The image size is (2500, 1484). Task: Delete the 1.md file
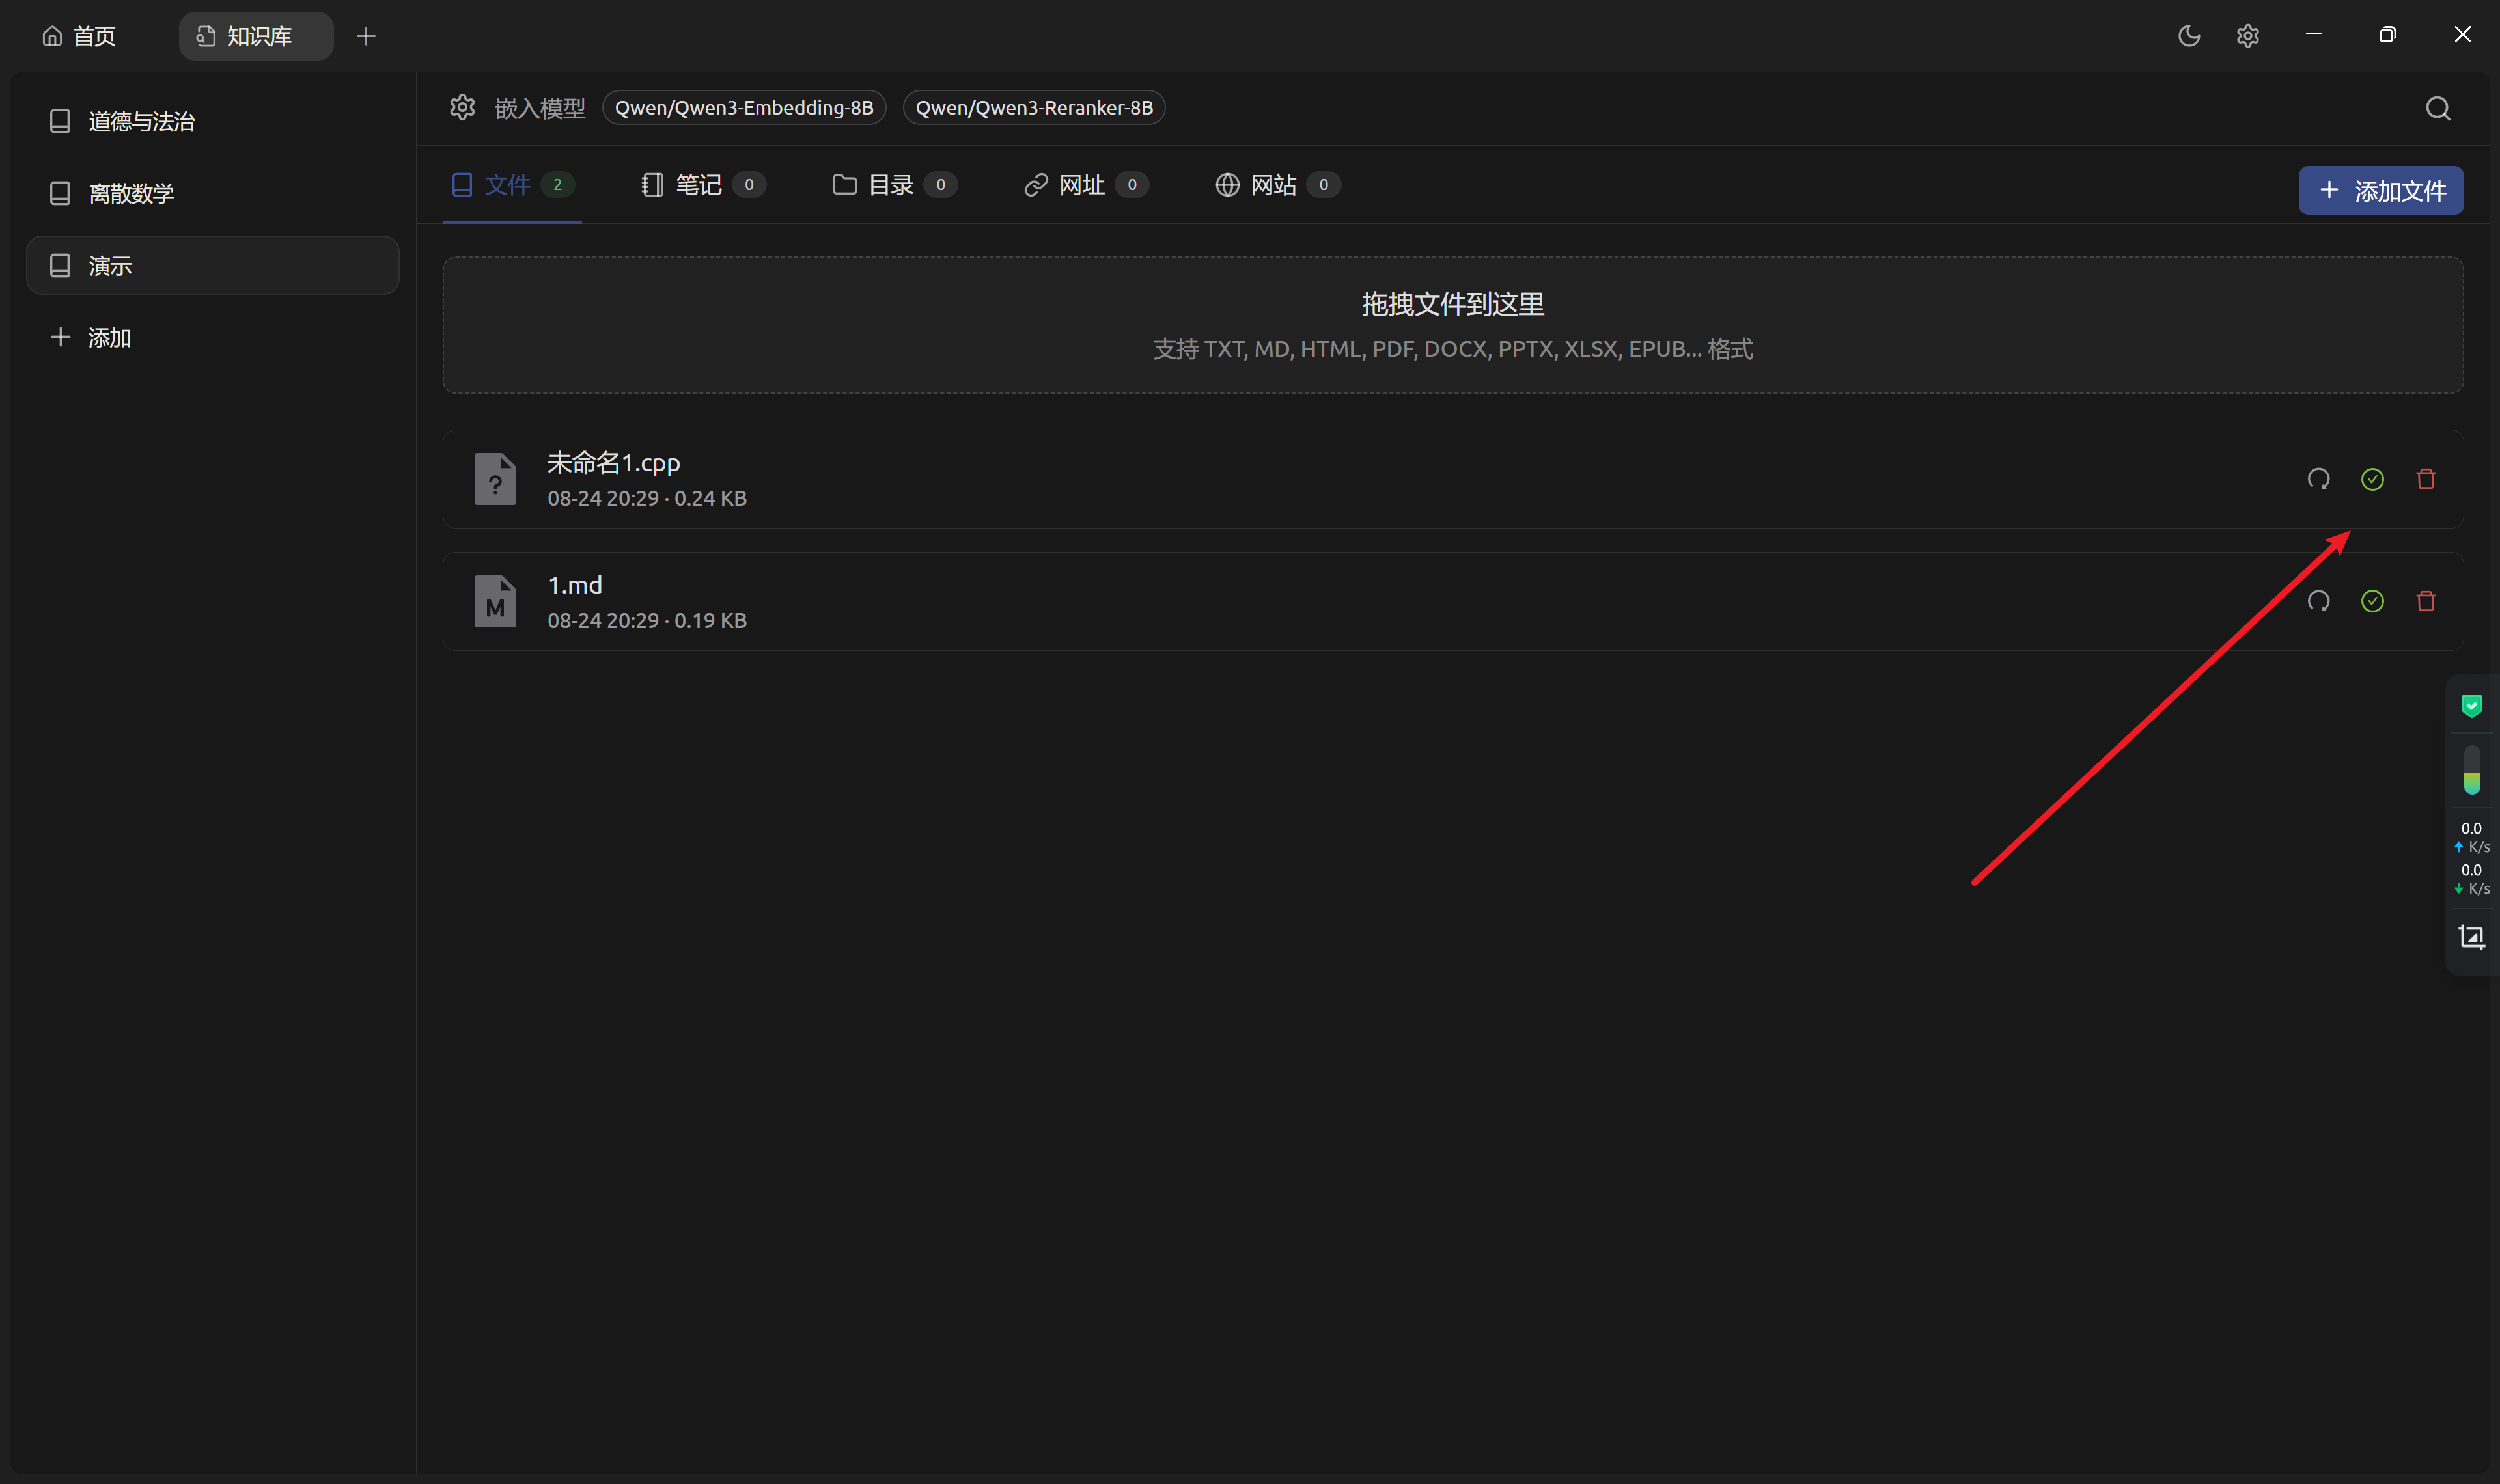(x=2425, y=601)
